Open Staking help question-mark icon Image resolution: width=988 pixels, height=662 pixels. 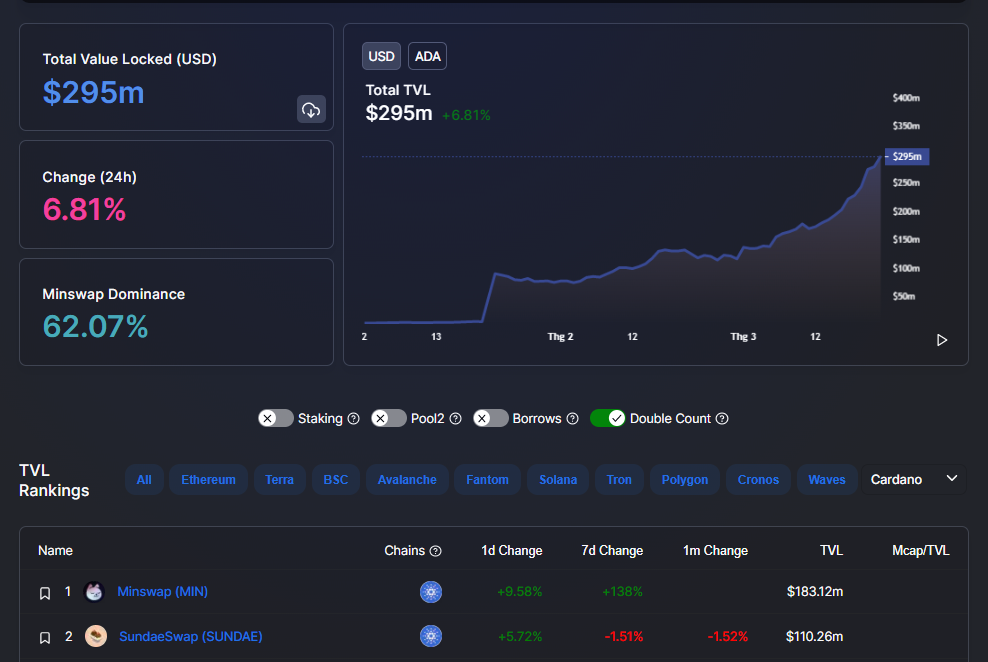(x=353, y=419)
